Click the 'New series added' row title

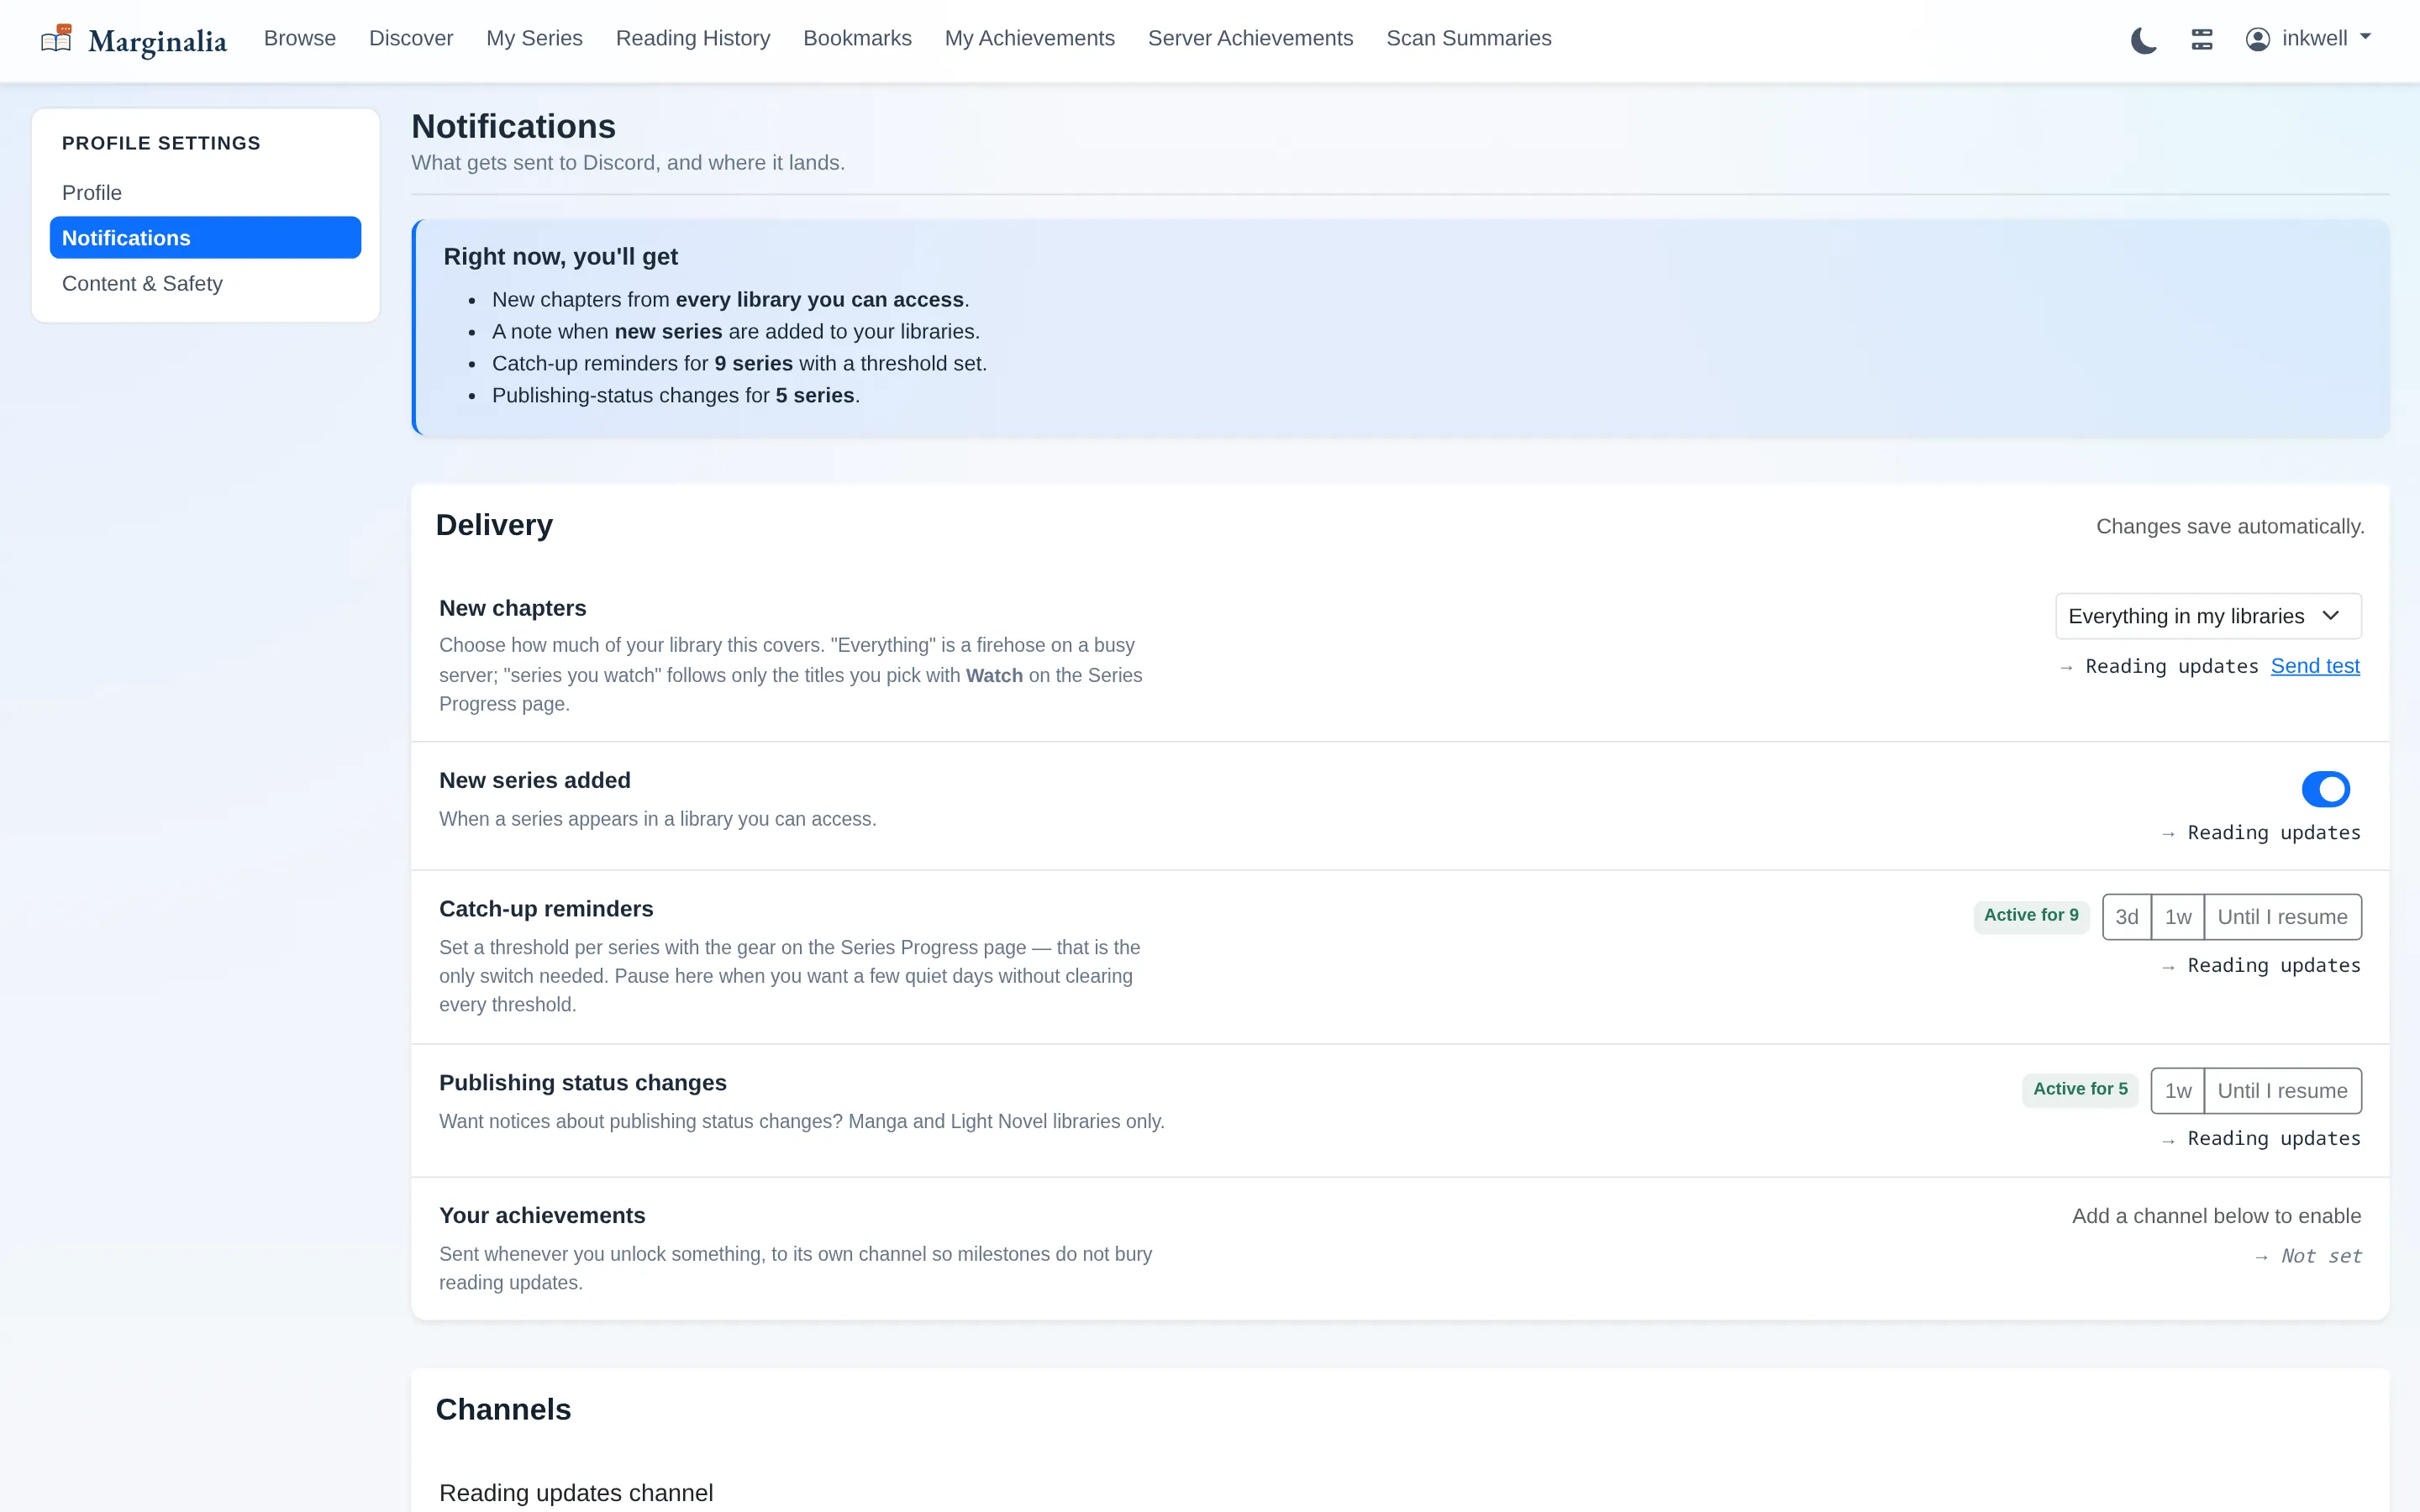(x=535, y=781)
